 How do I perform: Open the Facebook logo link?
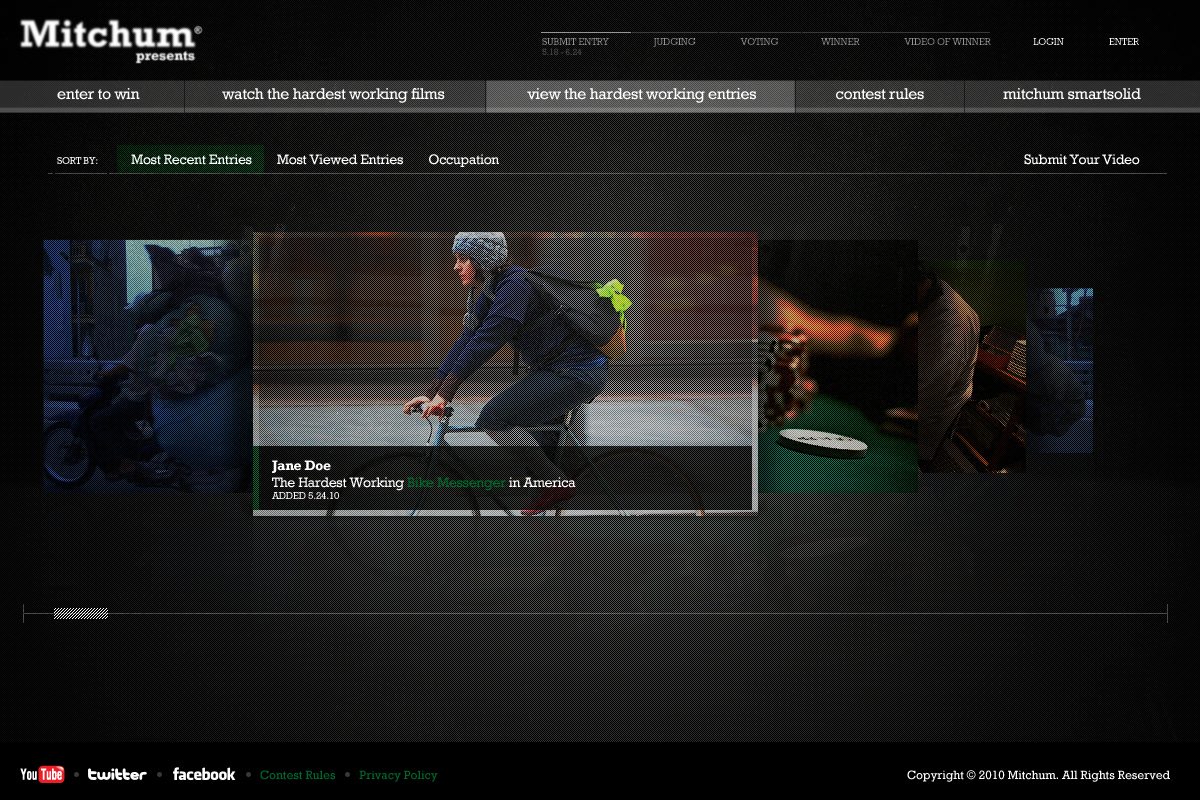click(204, 775)
